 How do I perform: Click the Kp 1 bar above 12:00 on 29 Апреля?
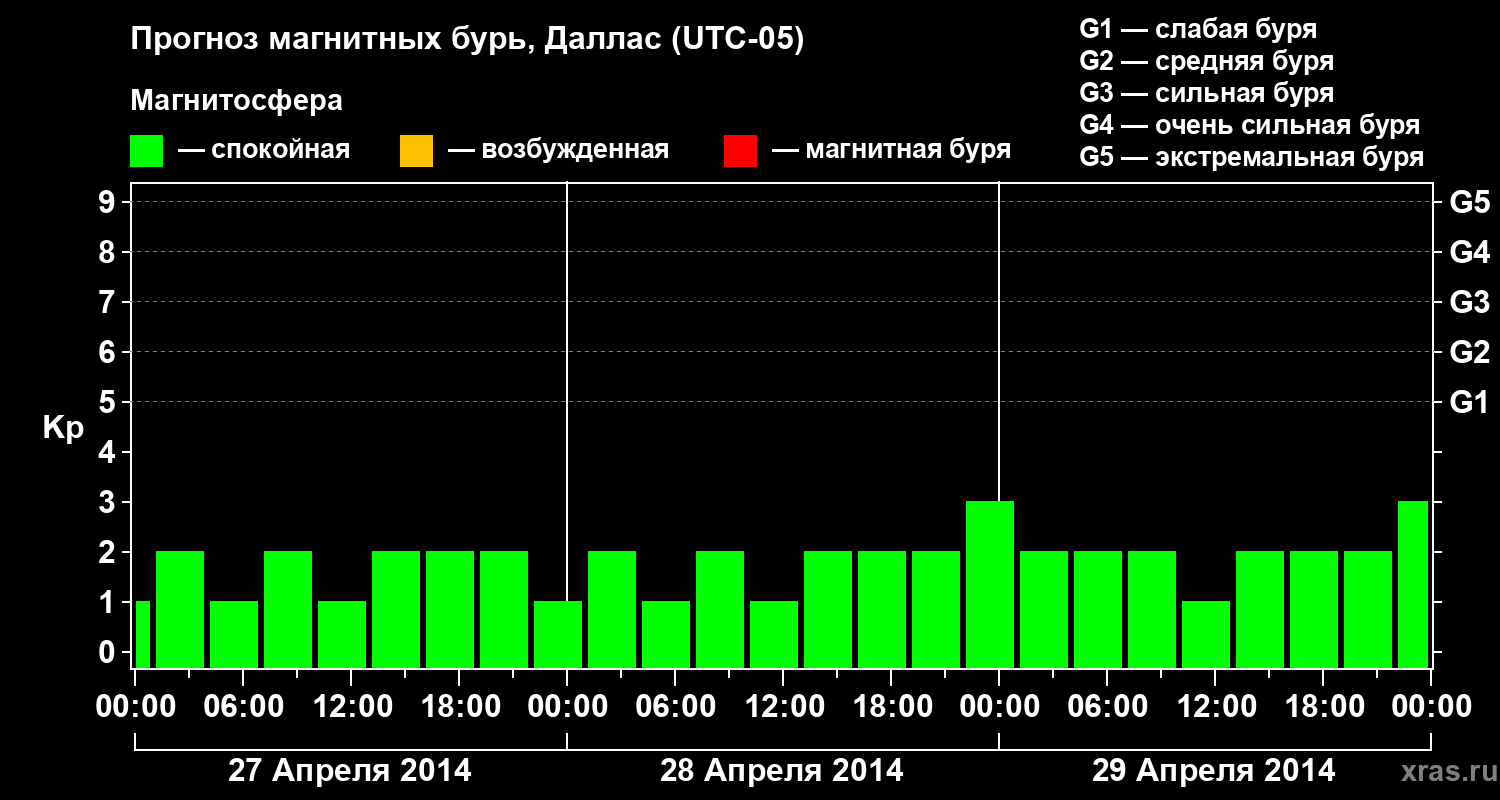pyautogui.click(x=1206, y=634)
